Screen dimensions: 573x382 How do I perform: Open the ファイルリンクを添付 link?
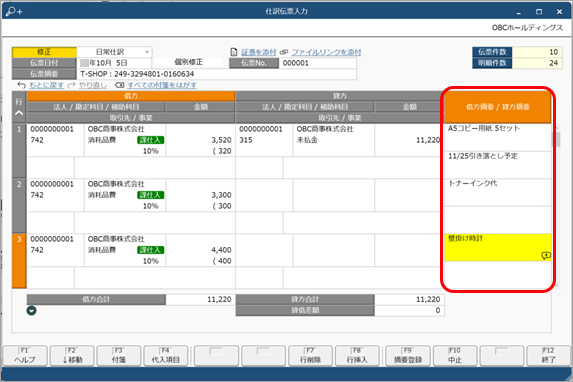[326, 52]
